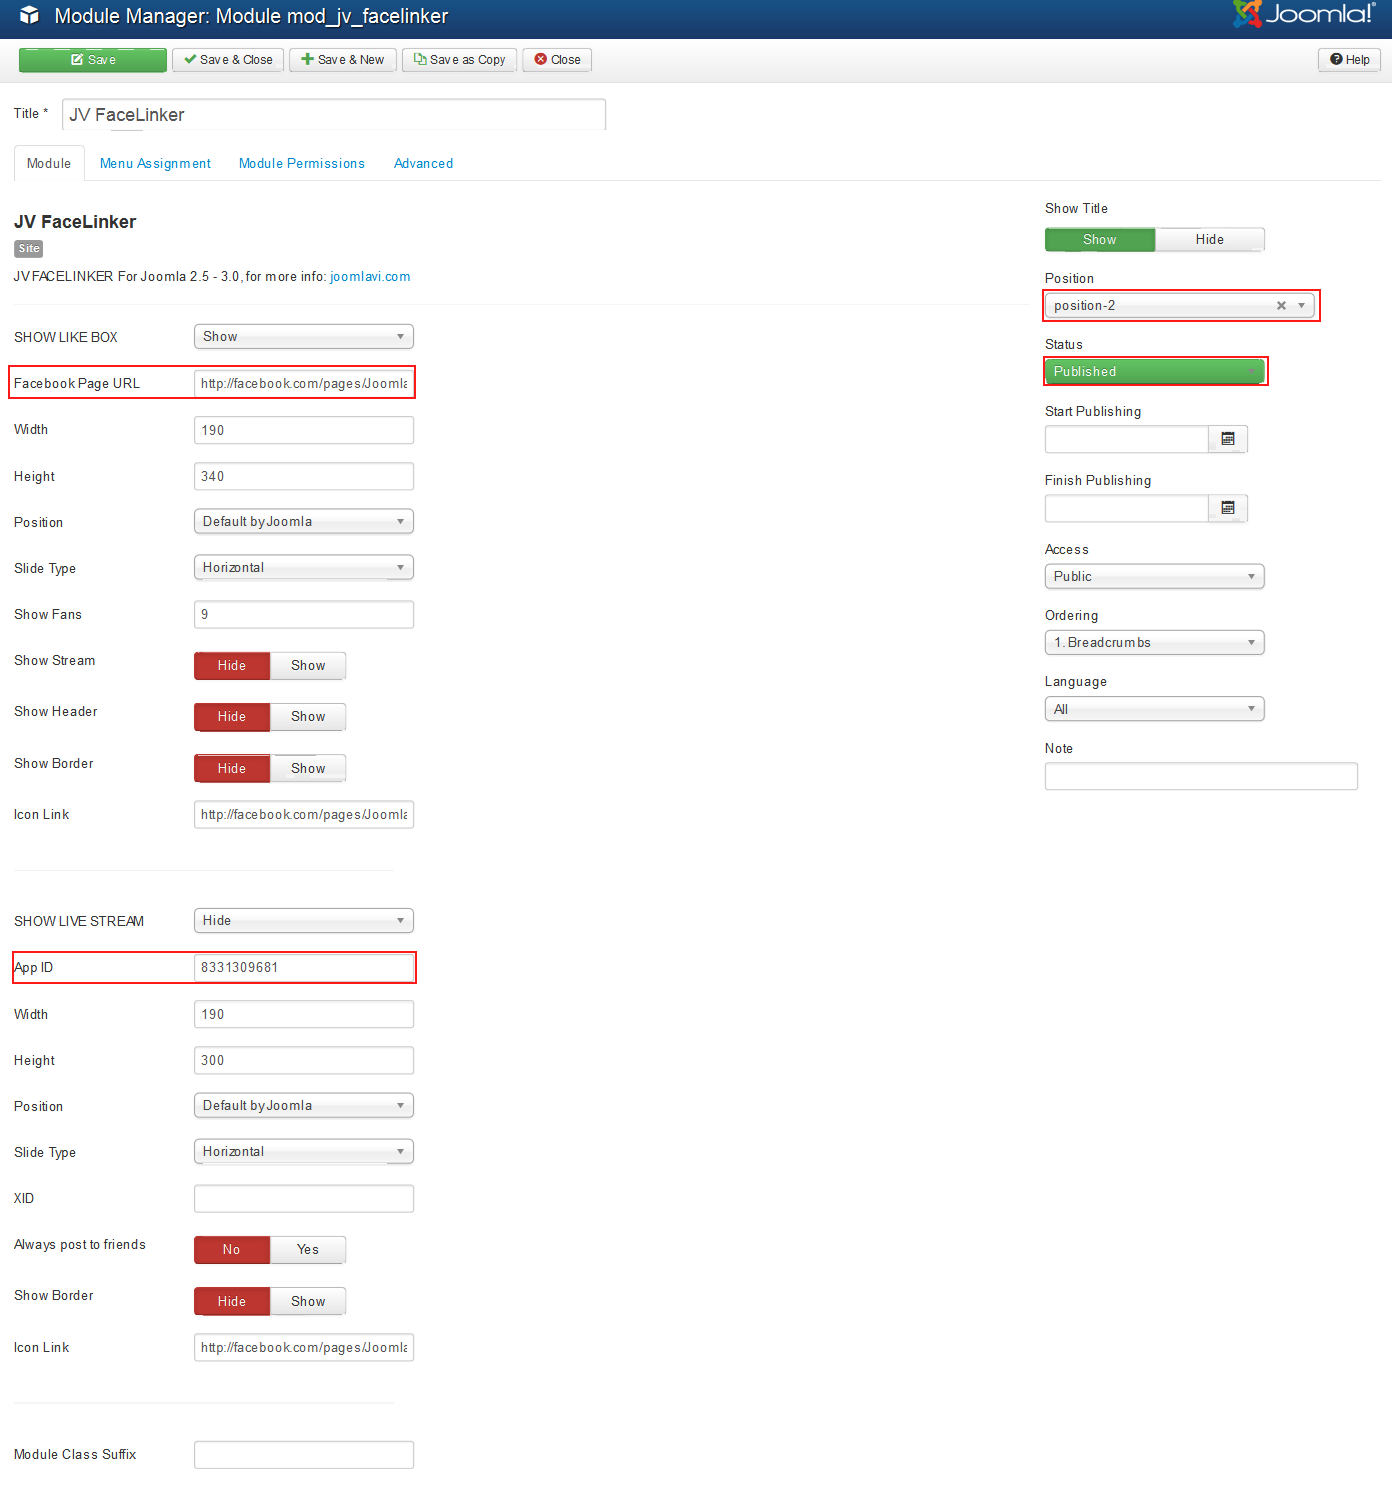The image size is (1392, 1492).
Task: Open Language dropdown showing All
Action: [1155, 710]
